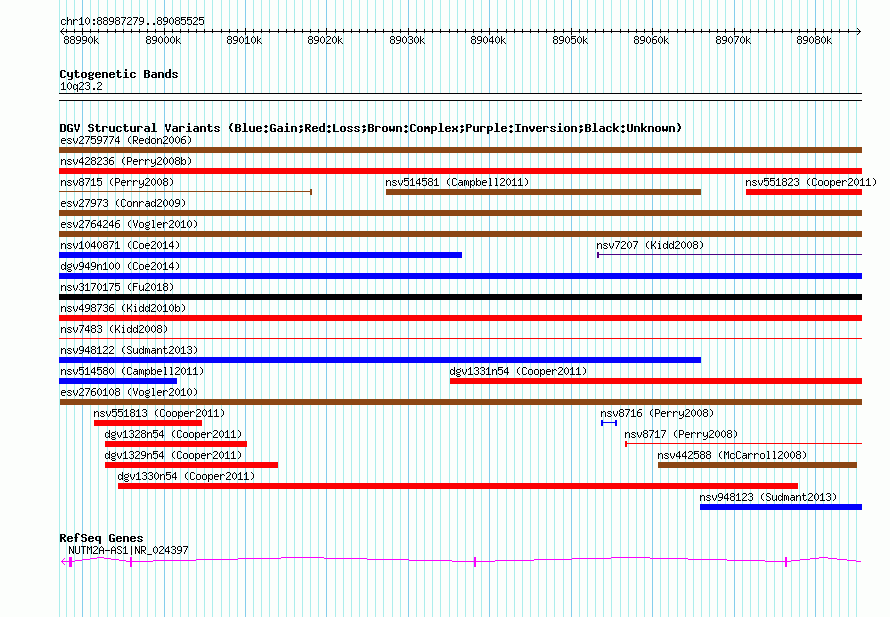Open nsv7207 (Kidd2008) inversion label
The width and height of the screenshot is (890, 617).
(x=650, y=245)
